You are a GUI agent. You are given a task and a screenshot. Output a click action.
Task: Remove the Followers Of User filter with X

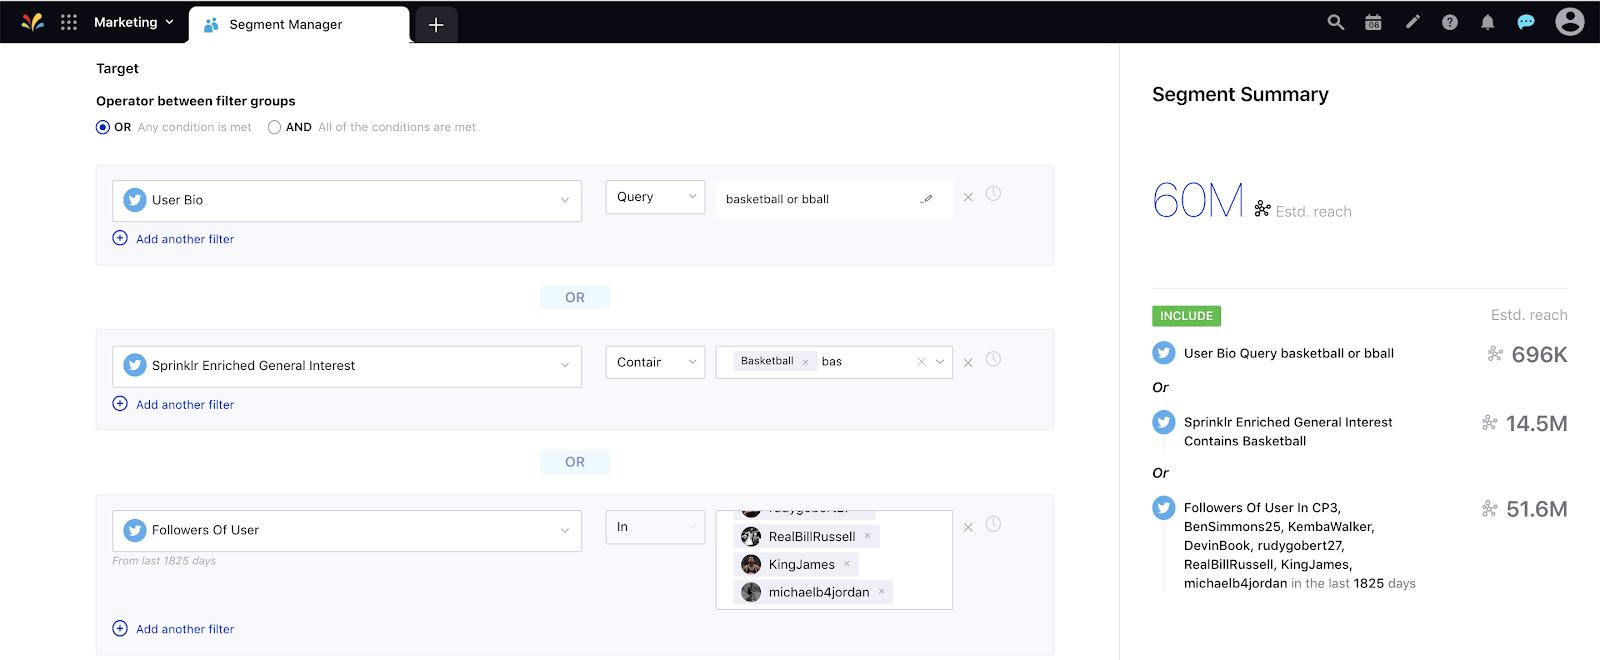point(968,527)
